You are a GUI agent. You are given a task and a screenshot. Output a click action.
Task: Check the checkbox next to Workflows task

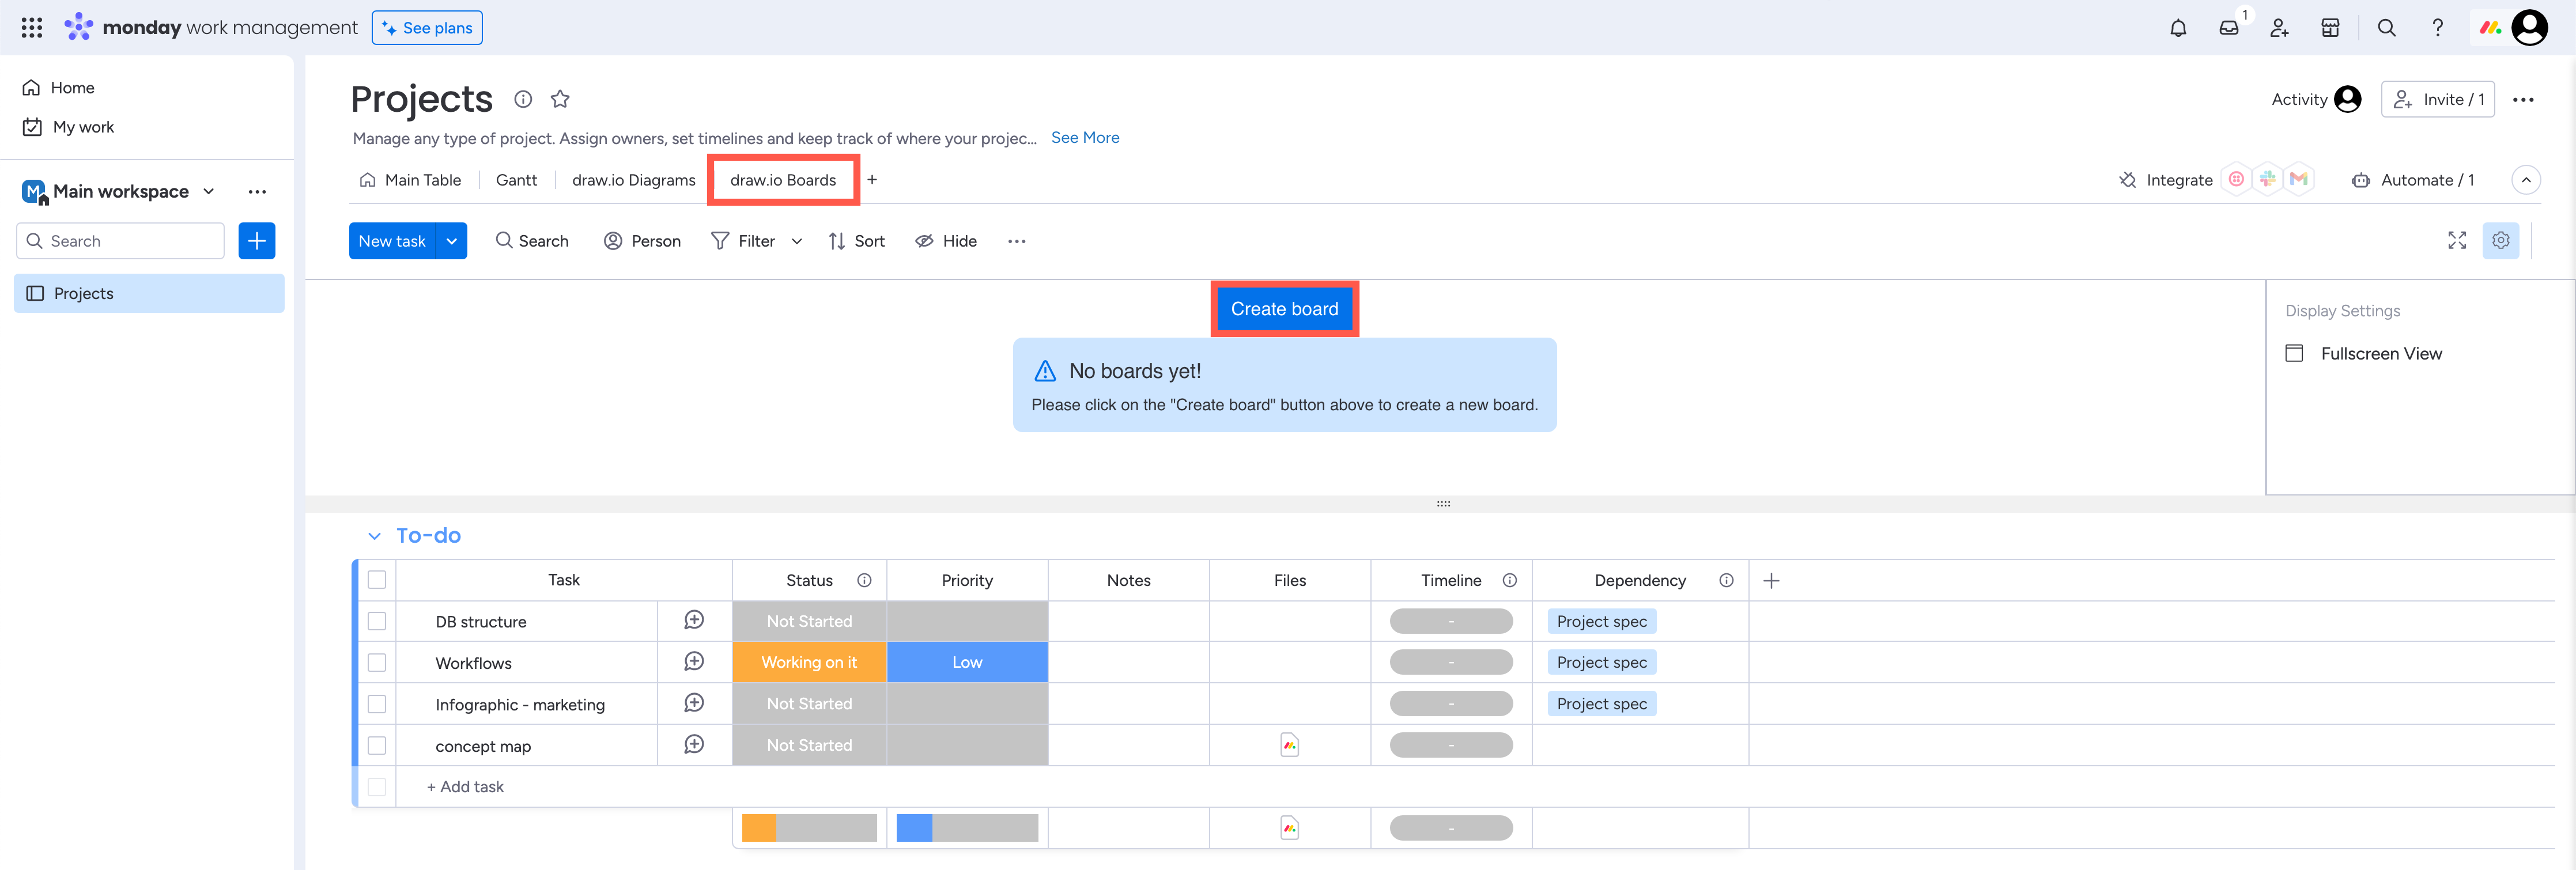click(377, 662)
